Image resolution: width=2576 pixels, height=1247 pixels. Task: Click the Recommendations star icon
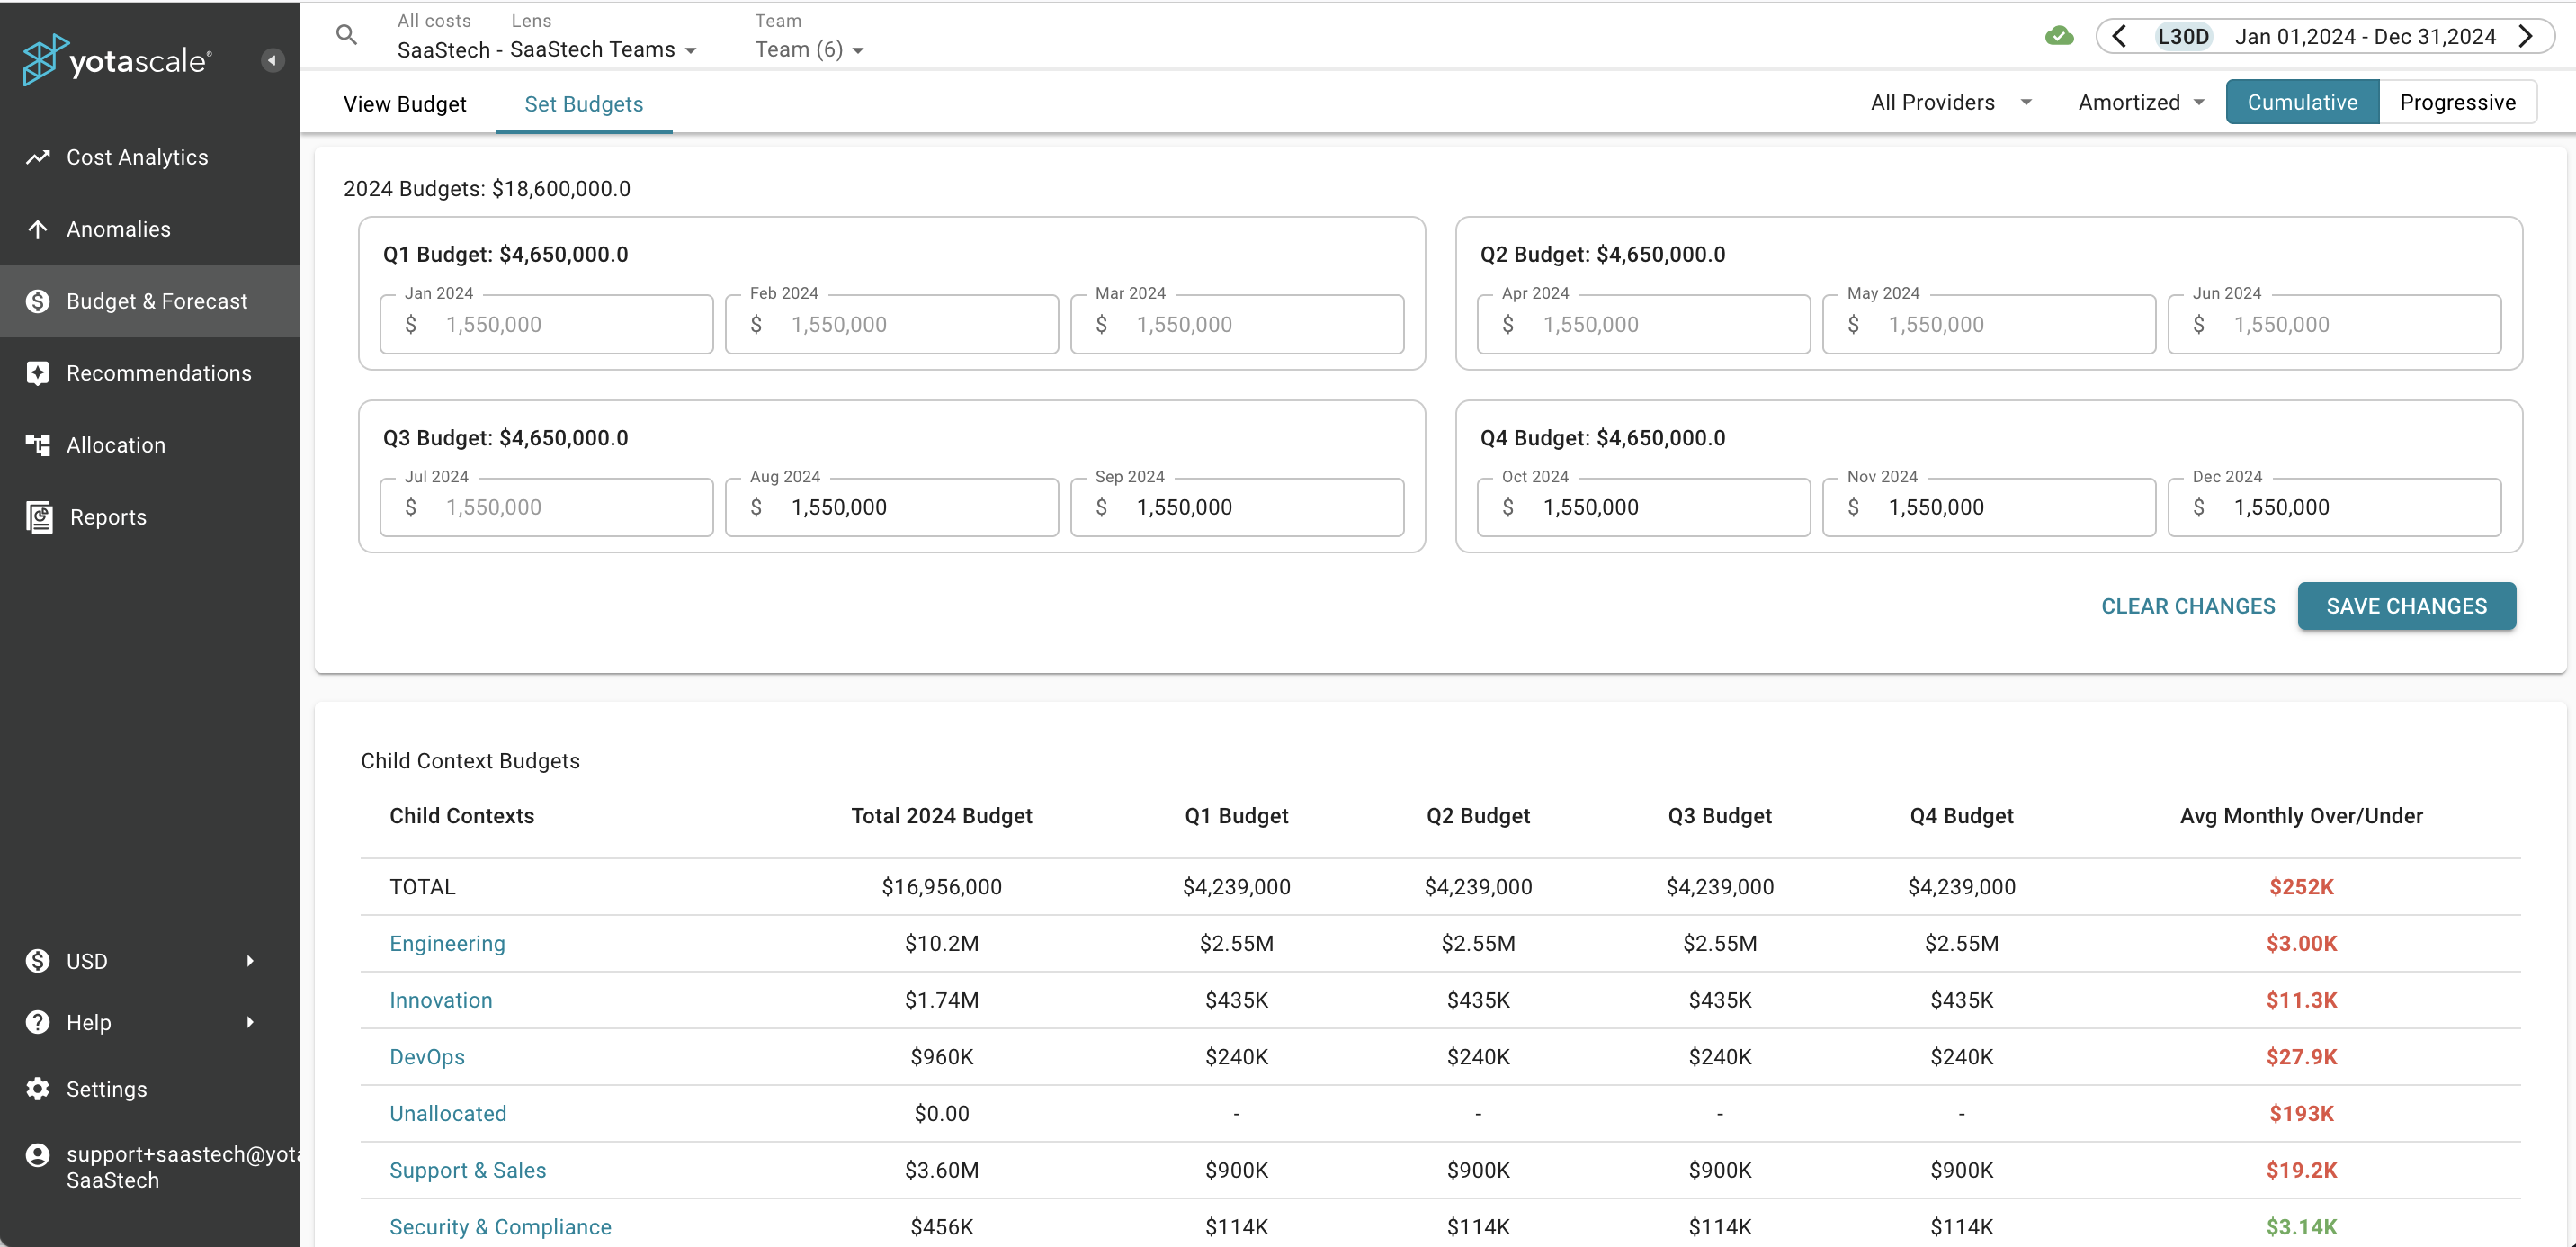click(38, 373)
